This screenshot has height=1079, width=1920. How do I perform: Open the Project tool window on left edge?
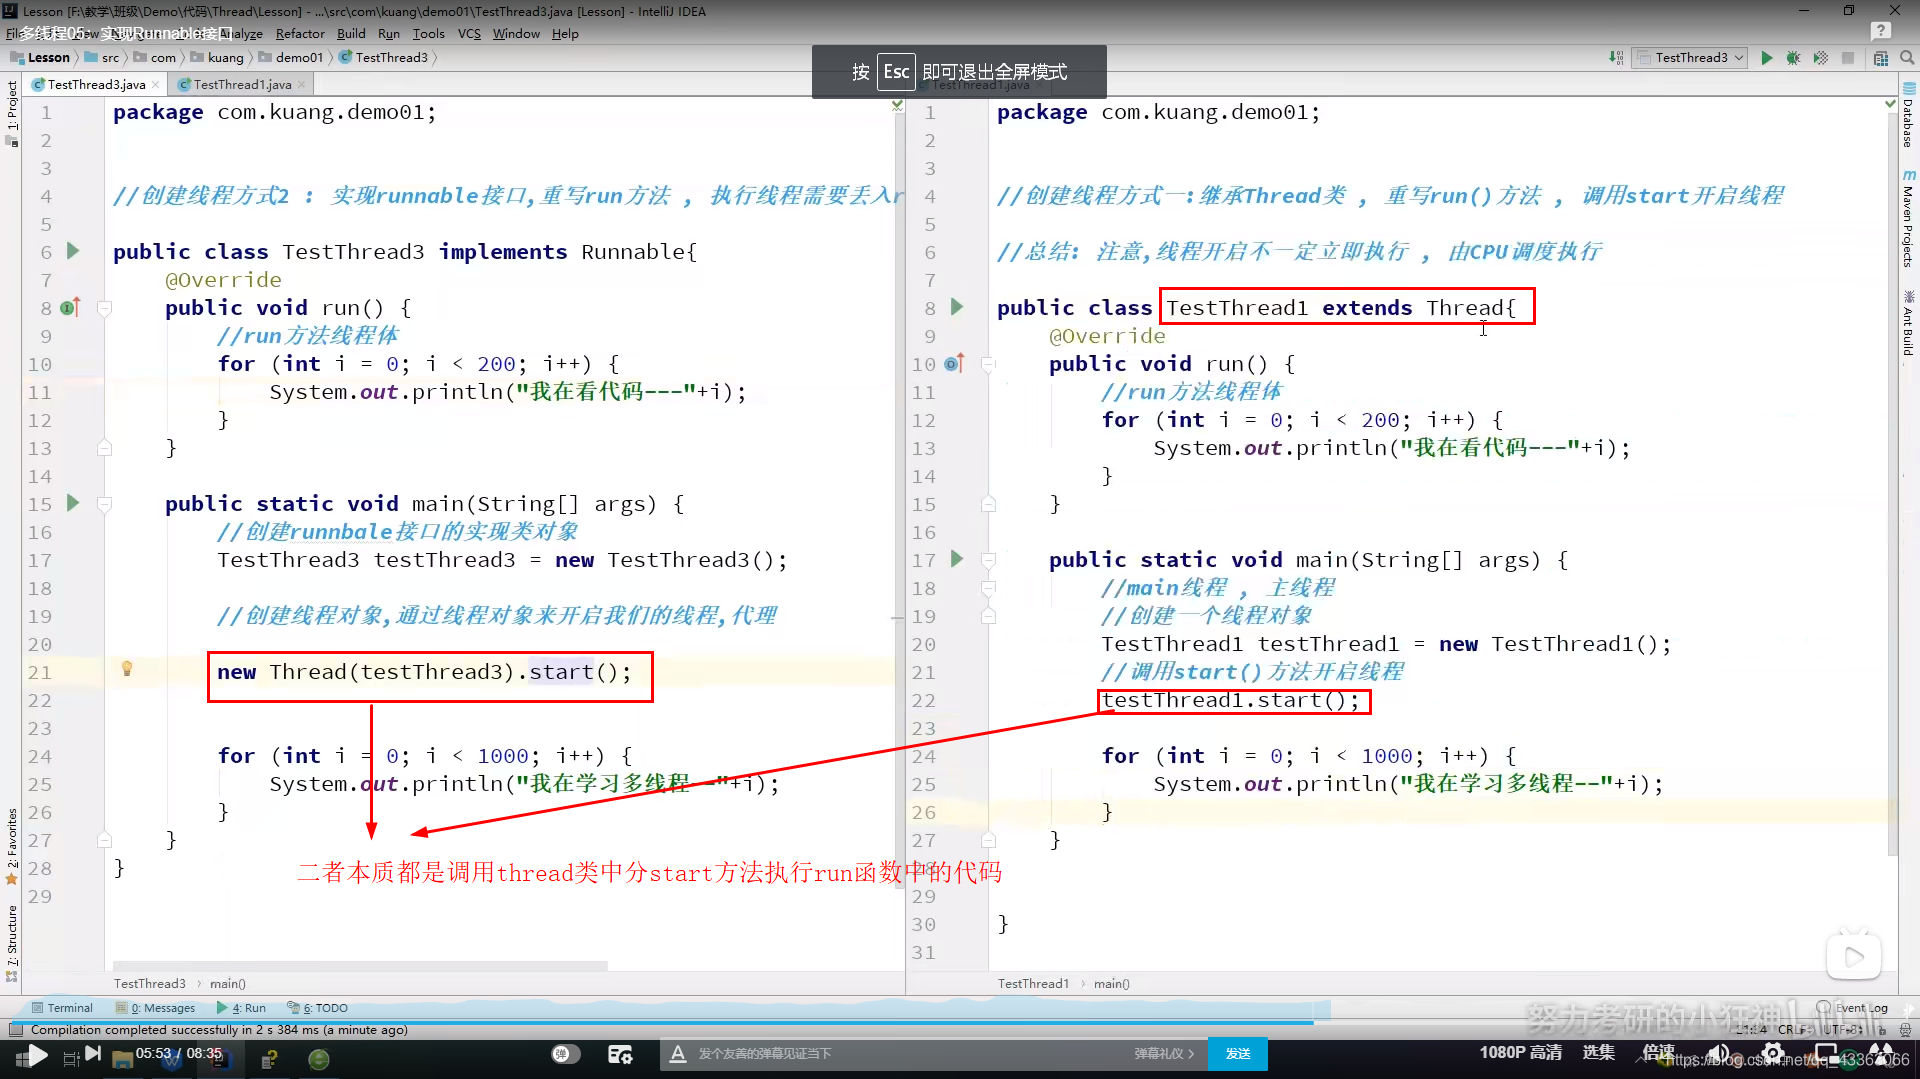coord(12,112)
